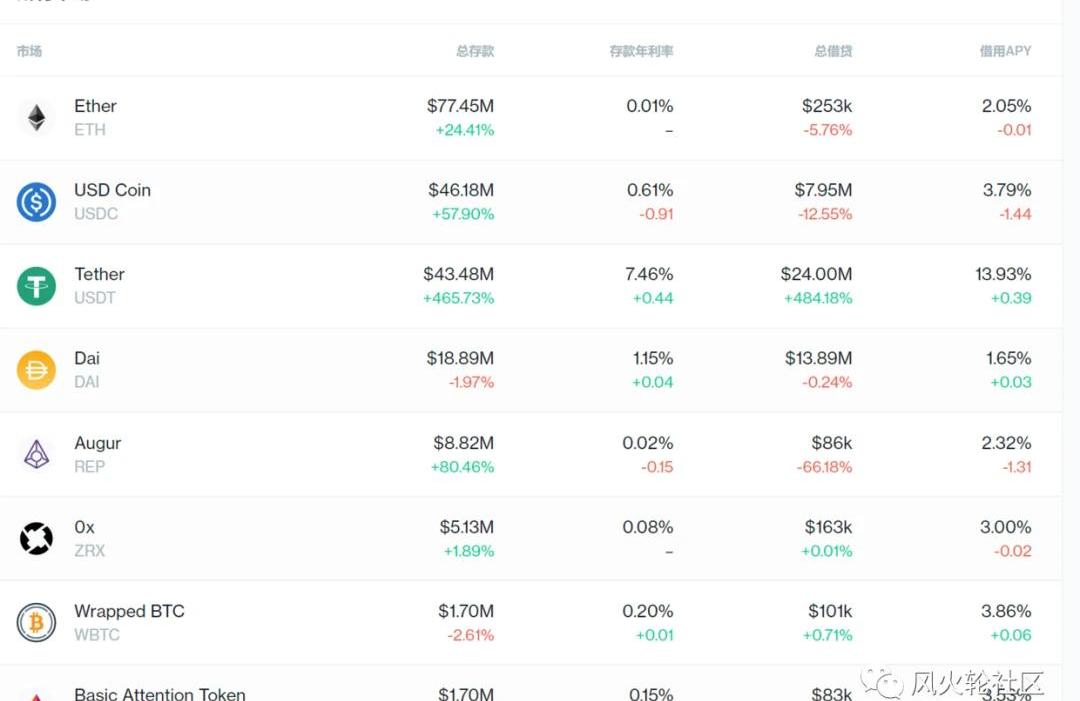Click the 借用APY column header
The image size is (1080, 701).
(1005, 51)
